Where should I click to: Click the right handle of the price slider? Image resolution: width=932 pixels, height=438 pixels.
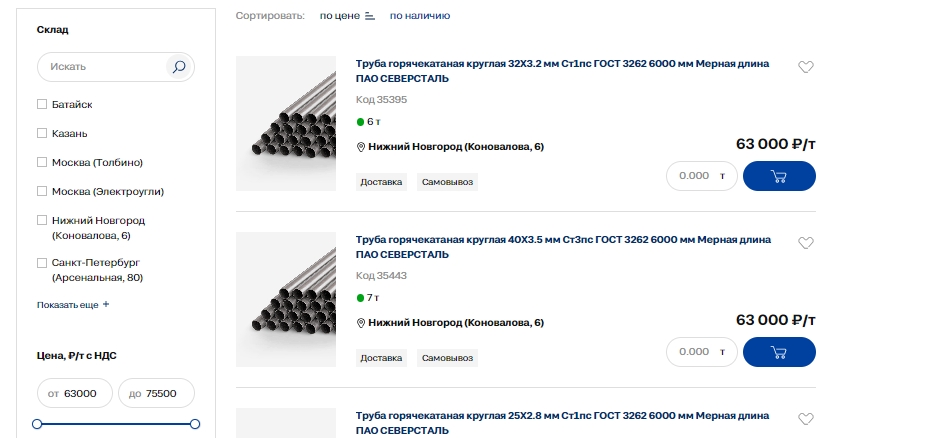click(195, 424)
